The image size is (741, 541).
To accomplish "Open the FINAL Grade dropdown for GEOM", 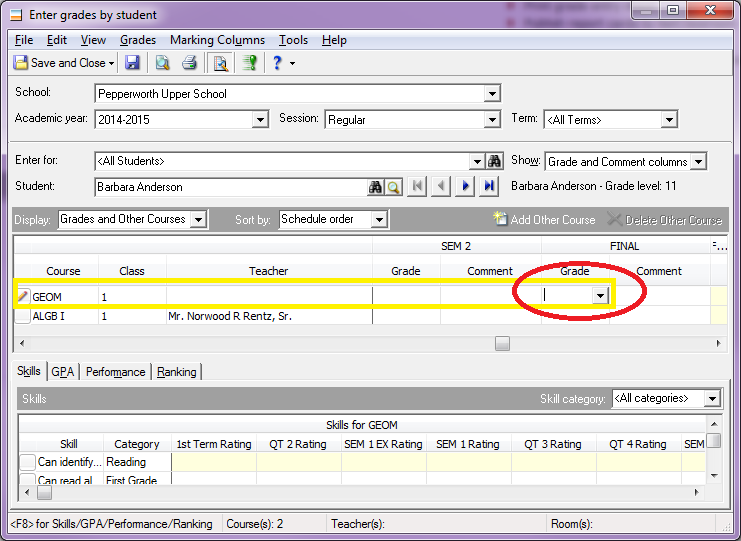I will point(600,296).
